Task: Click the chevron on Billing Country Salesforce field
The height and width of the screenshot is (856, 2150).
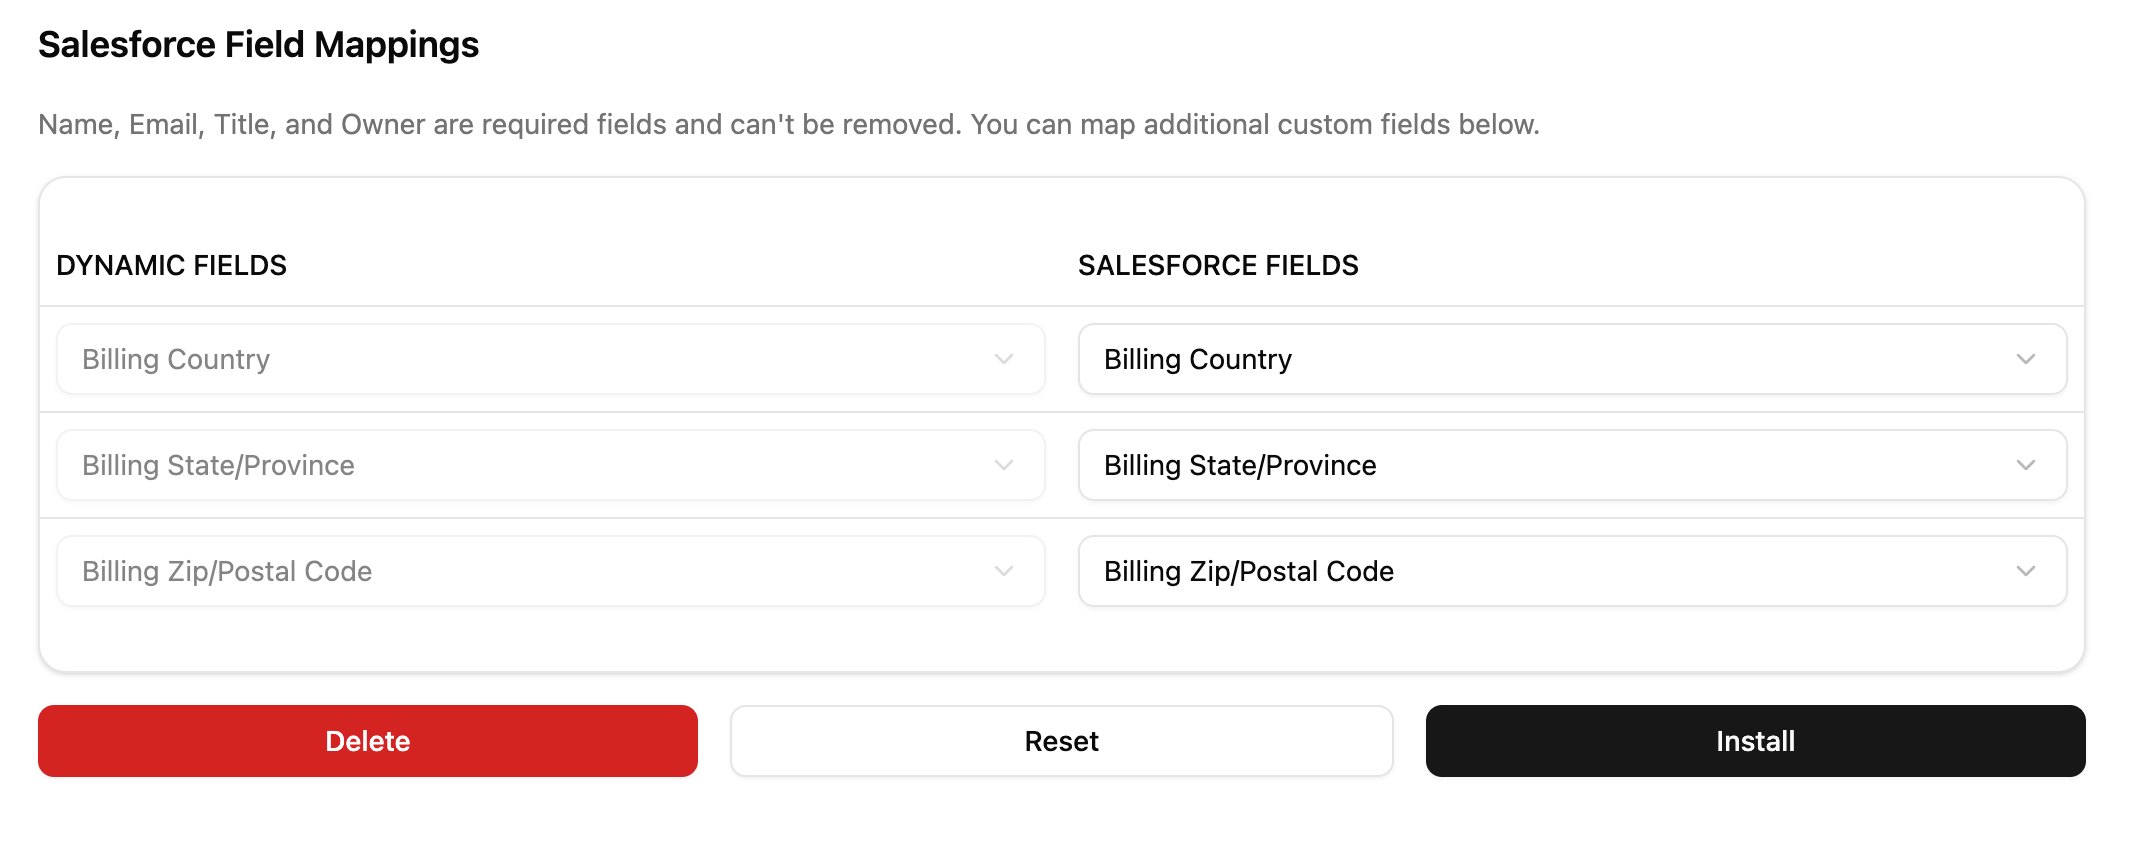Action: [x=2028, y=359]
